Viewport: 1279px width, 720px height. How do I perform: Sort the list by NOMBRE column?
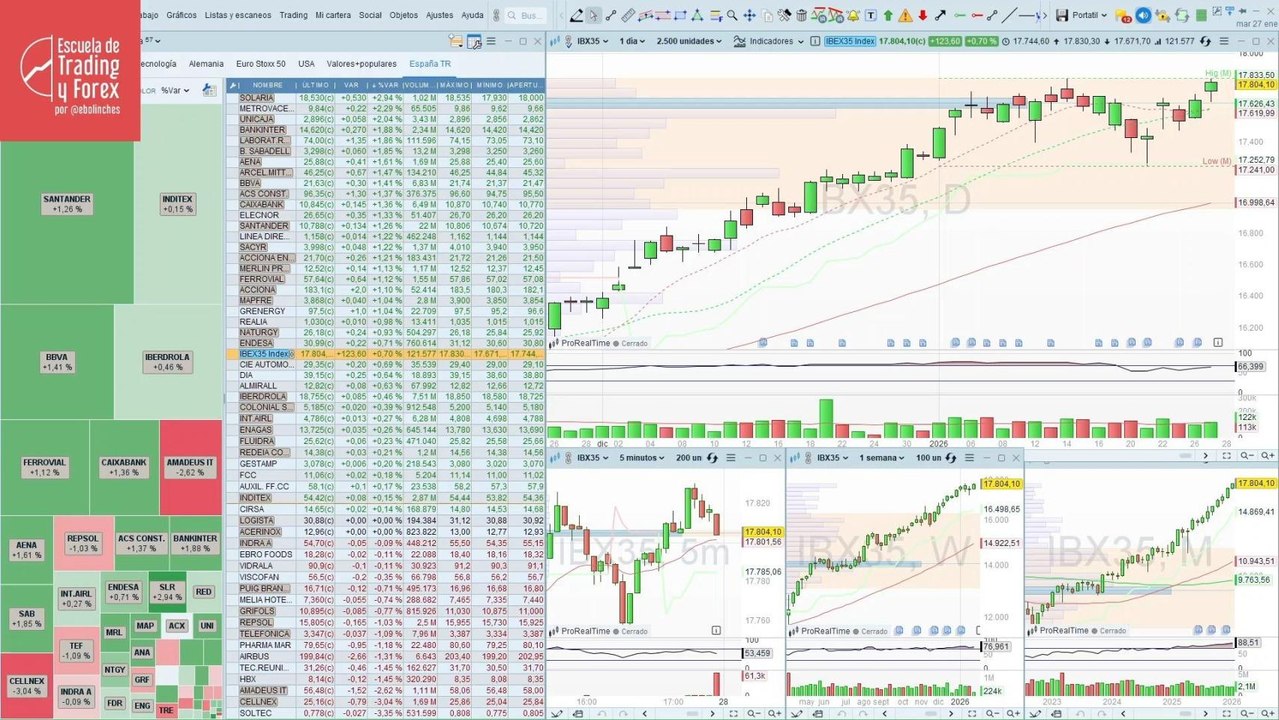click(x=267, y=85)
